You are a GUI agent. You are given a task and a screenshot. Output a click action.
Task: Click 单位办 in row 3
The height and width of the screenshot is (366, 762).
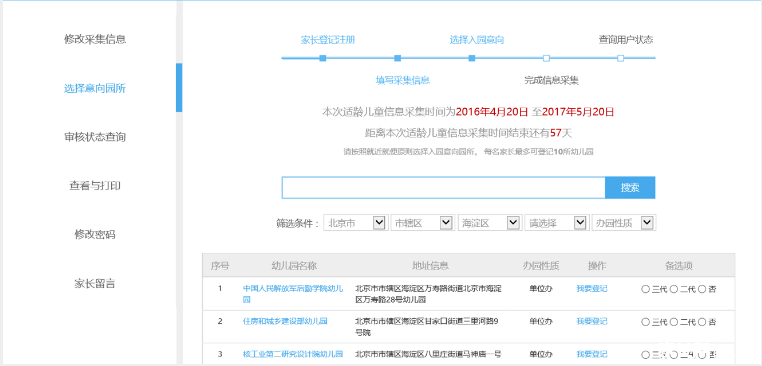(x=541, y=354)
